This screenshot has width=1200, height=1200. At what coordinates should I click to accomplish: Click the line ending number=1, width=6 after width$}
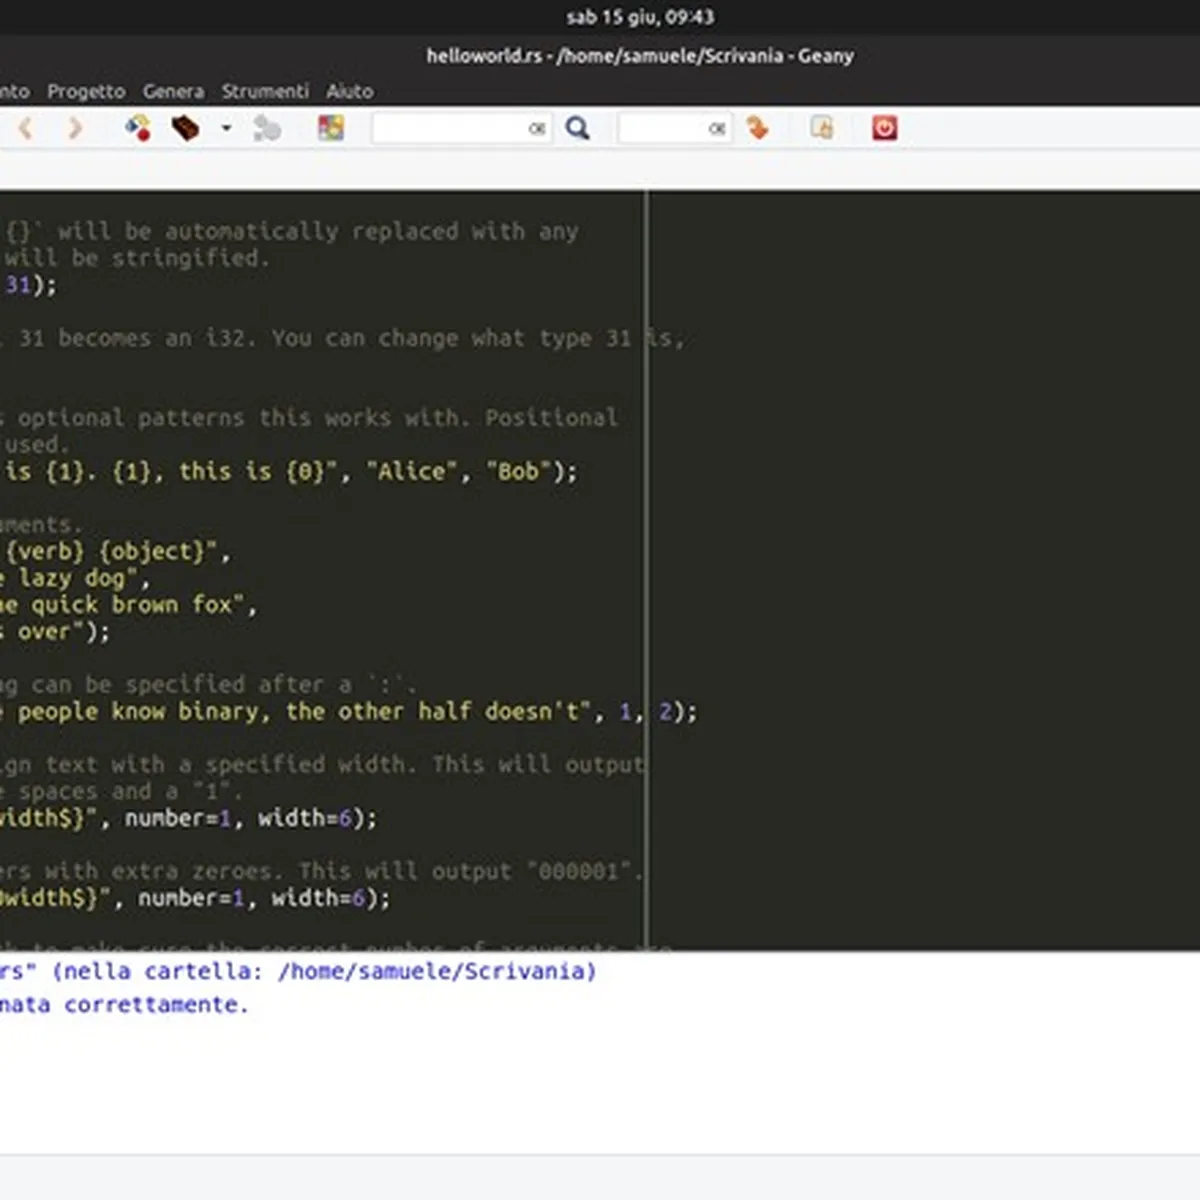(x=189, y=818)
